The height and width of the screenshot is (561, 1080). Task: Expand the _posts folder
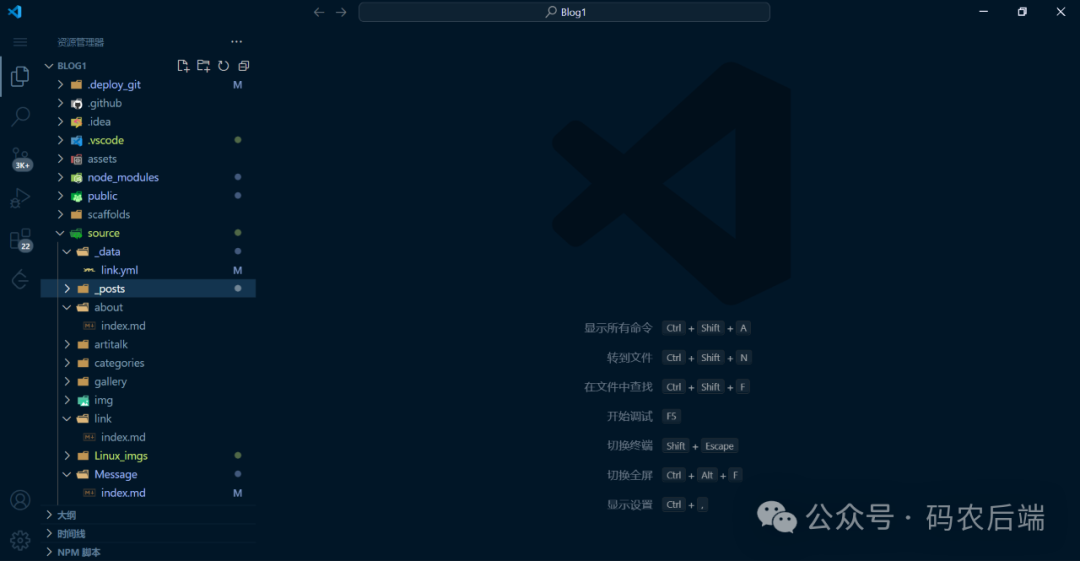pyautogui.click(x=67, y=289)
